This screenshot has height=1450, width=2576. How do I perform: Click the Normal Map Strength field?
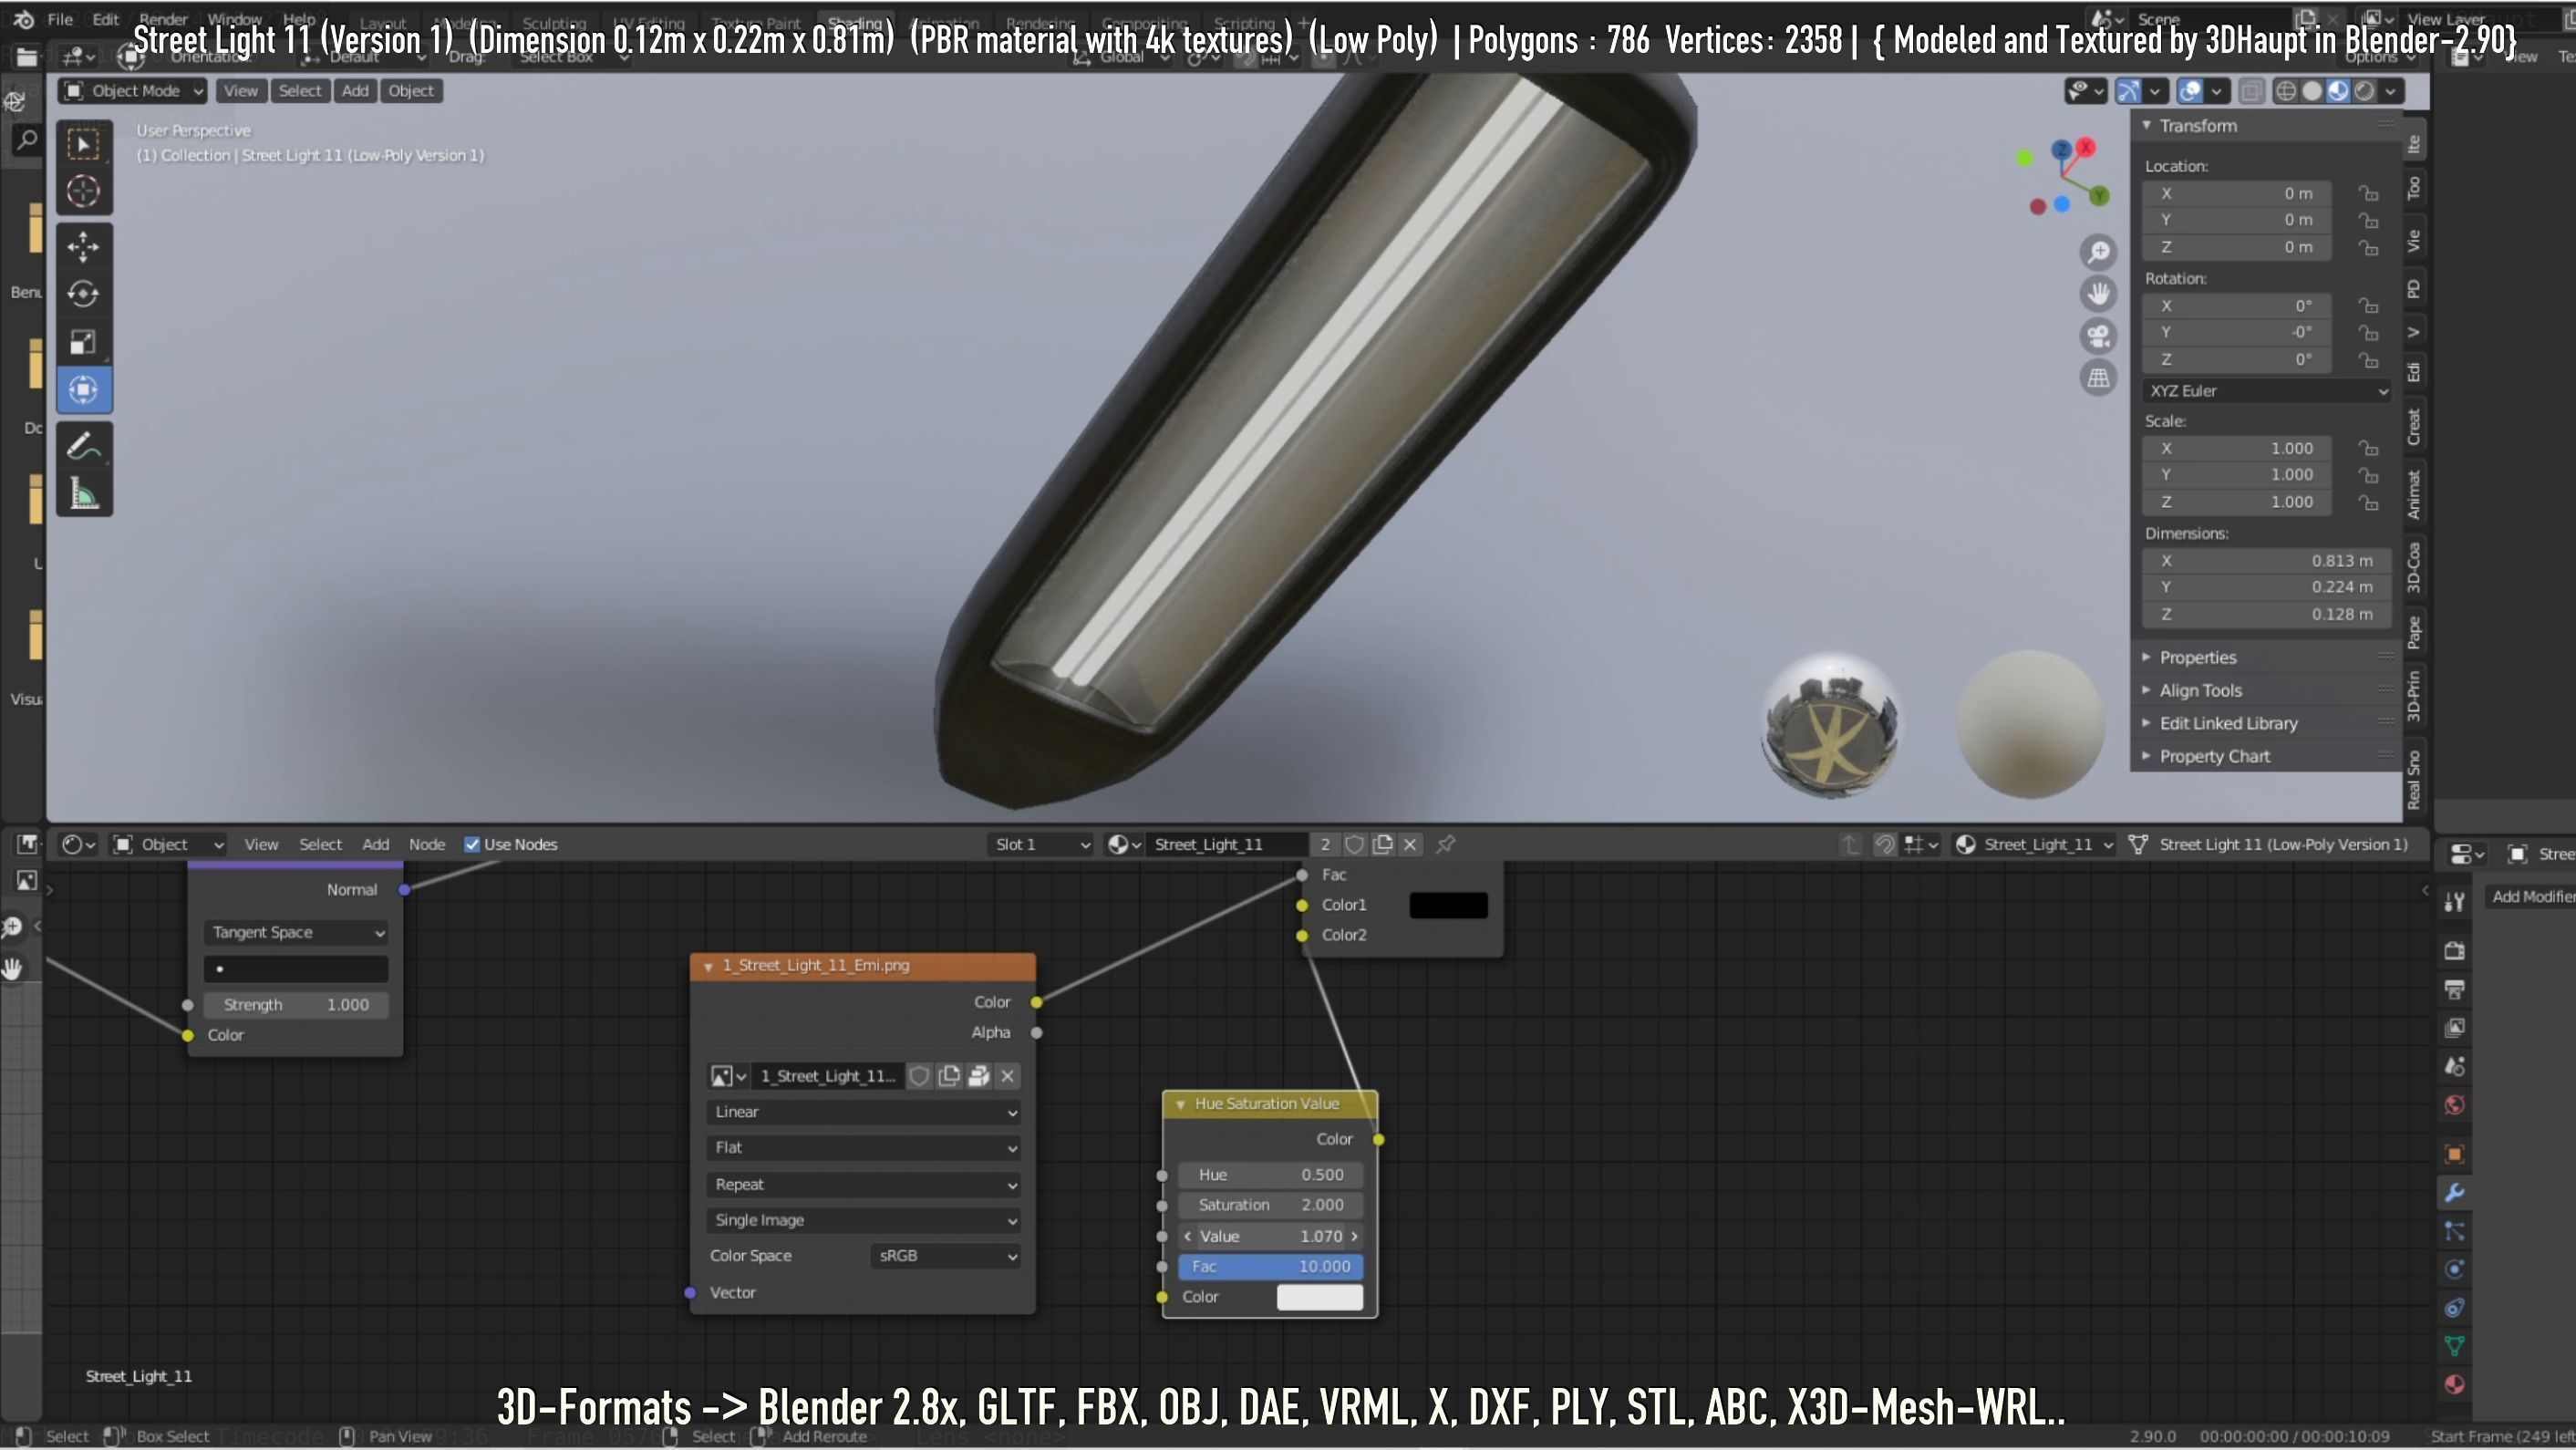pos(296,1005)
